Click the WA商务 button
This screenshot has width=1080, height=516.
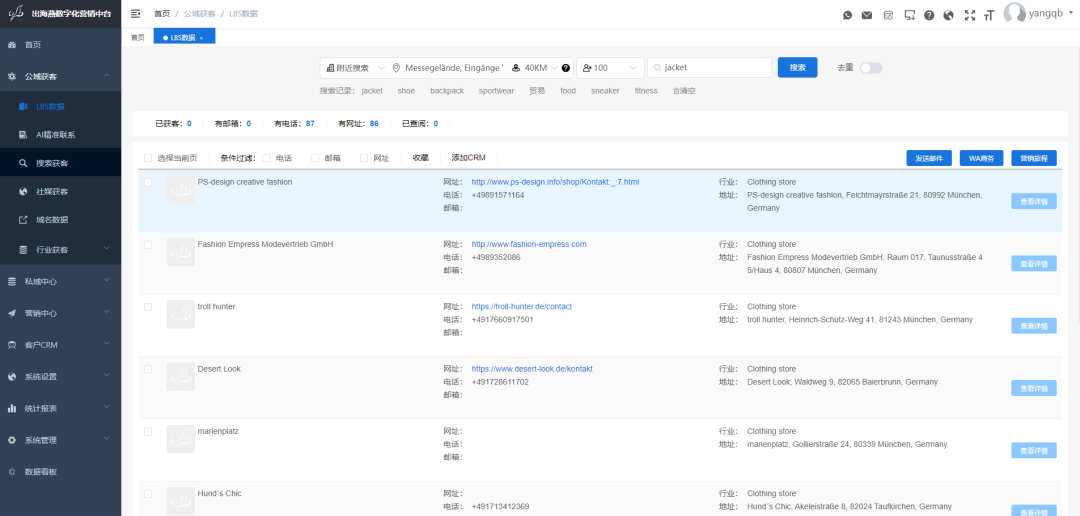click(982, 158)
